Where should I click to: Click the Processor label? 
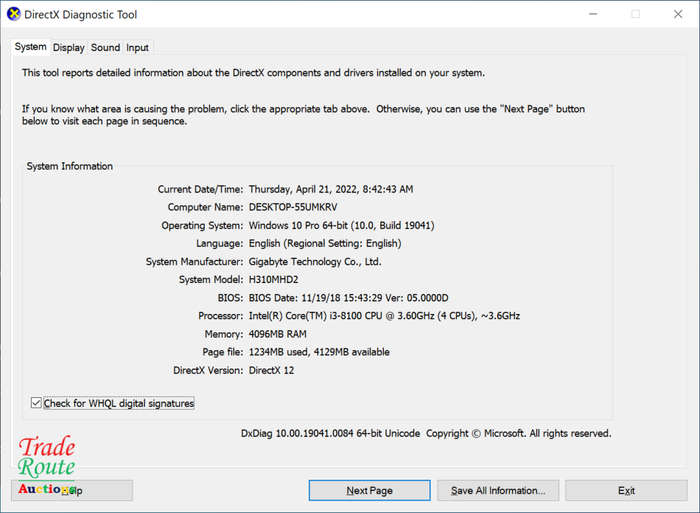click(x=221, y=316)
